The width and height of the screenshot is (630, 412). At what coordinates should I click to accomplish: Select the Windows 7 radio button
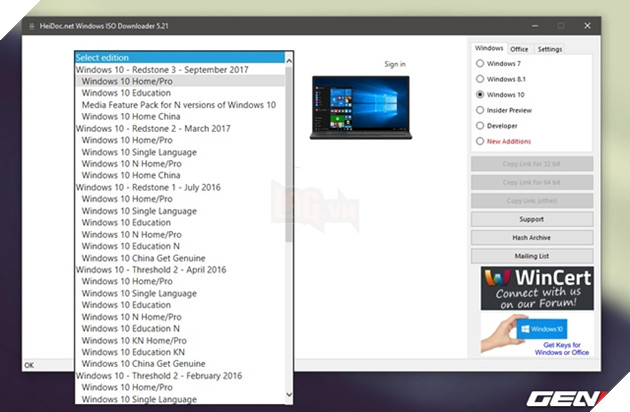[x=480, y=64]
